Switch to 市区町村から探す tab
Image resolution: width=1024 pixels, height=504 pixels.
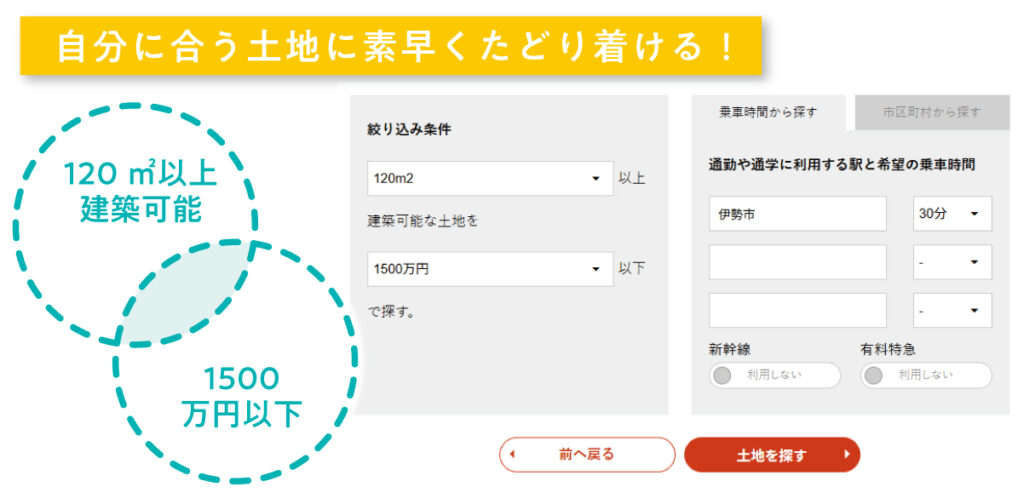(x=931, y=113)
